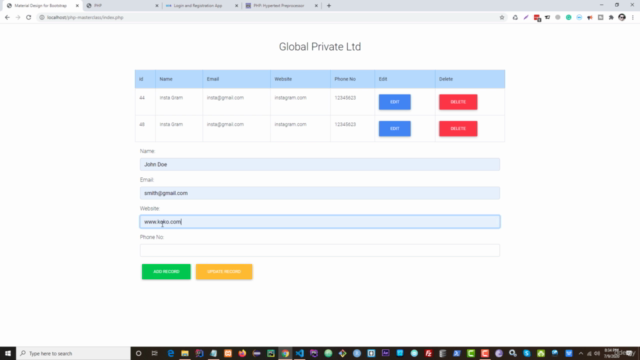Switch to Chrome in the taskbar
Screen dimensions: 640x360
coord(285,353)
